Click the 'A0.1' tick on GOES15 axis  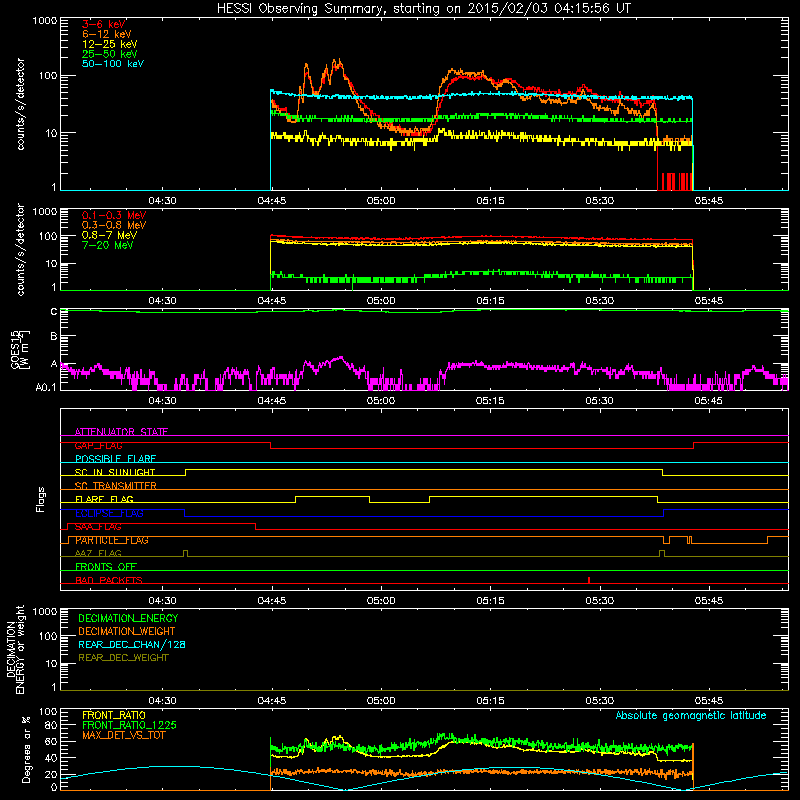click(x=45, y=387)
